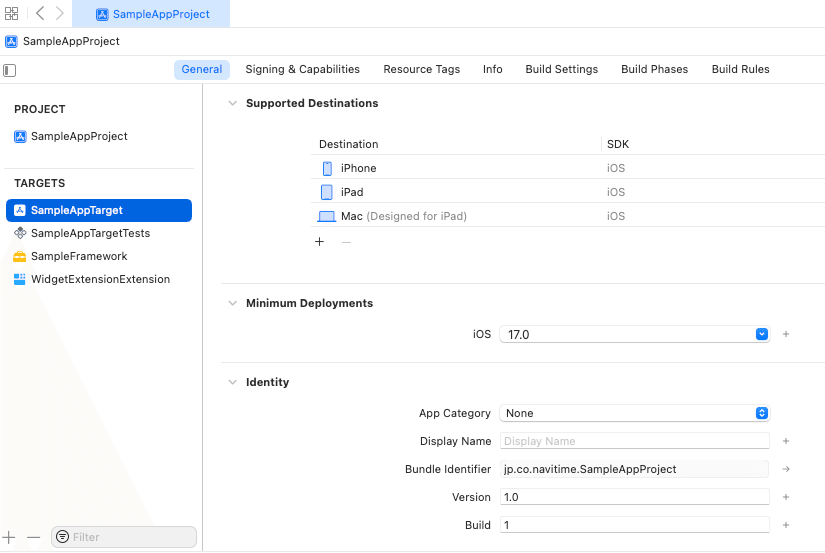The width and height of the screenshot is (825, 553).
Task: Click the Destination column header
Action: point(348,144)
